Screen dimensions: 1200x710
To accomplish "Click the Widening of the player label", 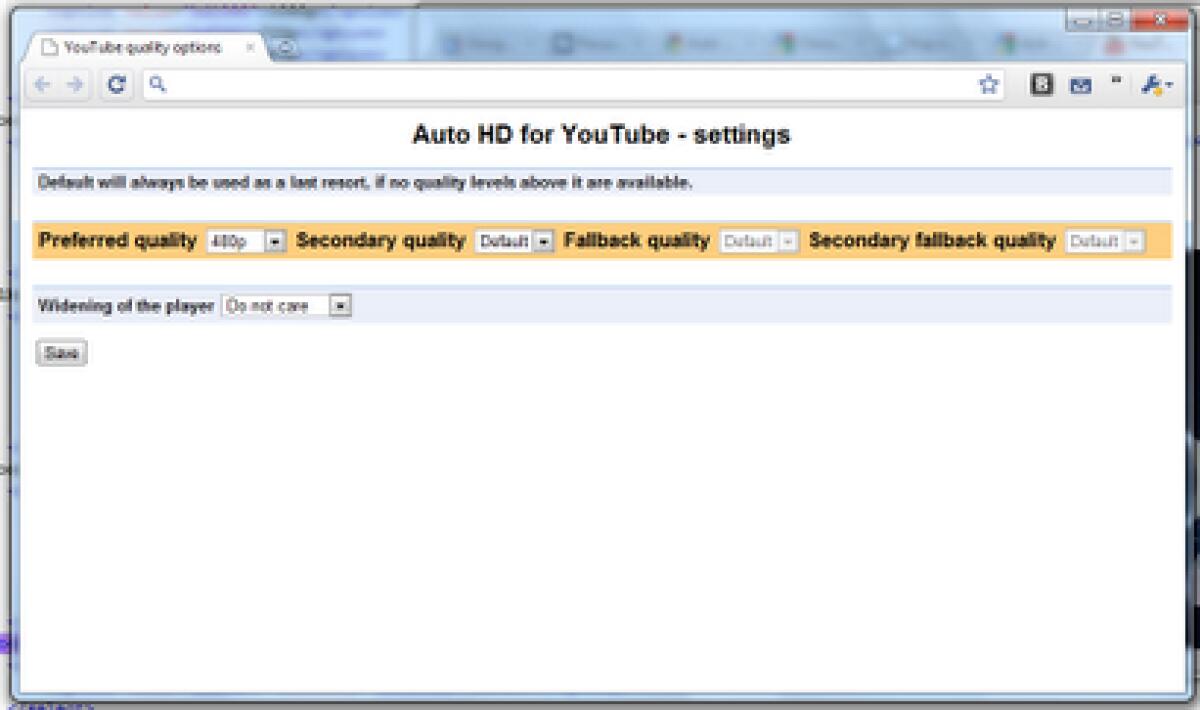I will [126, 306].
